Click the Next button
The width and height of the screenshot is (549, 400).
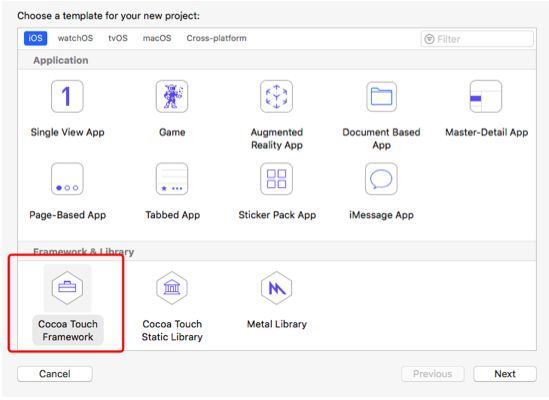pos(505,374)
